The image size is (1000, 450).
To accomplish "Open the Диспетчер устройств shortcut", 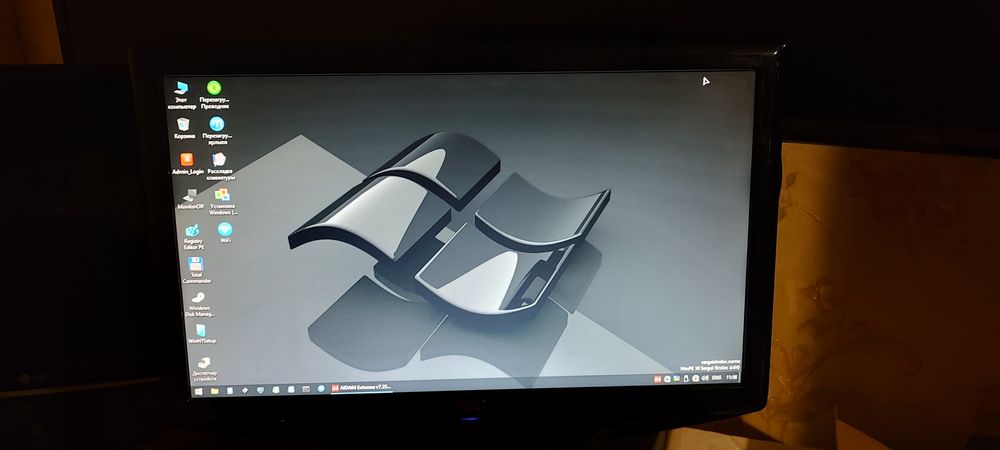I will [x=204, y=368].
